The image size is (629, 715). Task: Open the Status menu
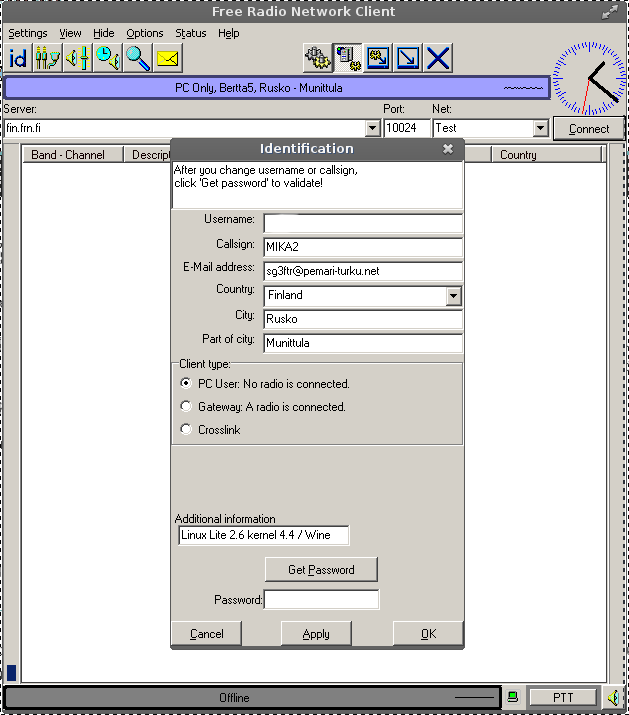pos(191,33)
